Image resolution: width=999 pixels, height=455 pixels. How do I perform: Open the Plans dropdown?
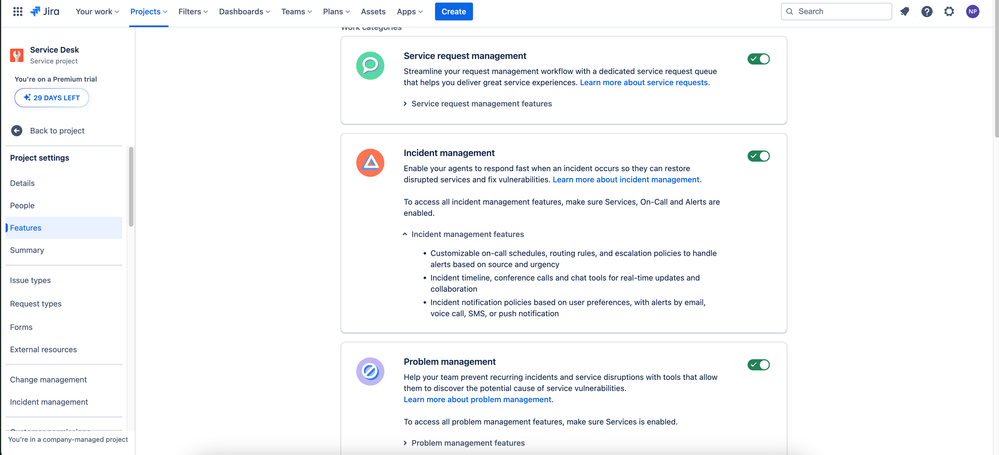337,11
